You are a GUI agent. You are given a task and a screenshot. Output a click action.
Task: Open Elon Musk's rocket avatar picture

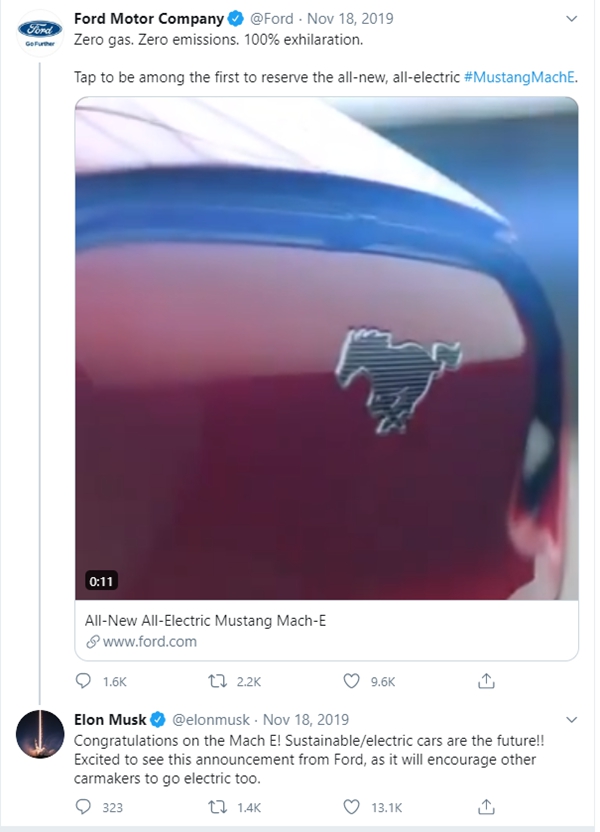coord(40,742)
